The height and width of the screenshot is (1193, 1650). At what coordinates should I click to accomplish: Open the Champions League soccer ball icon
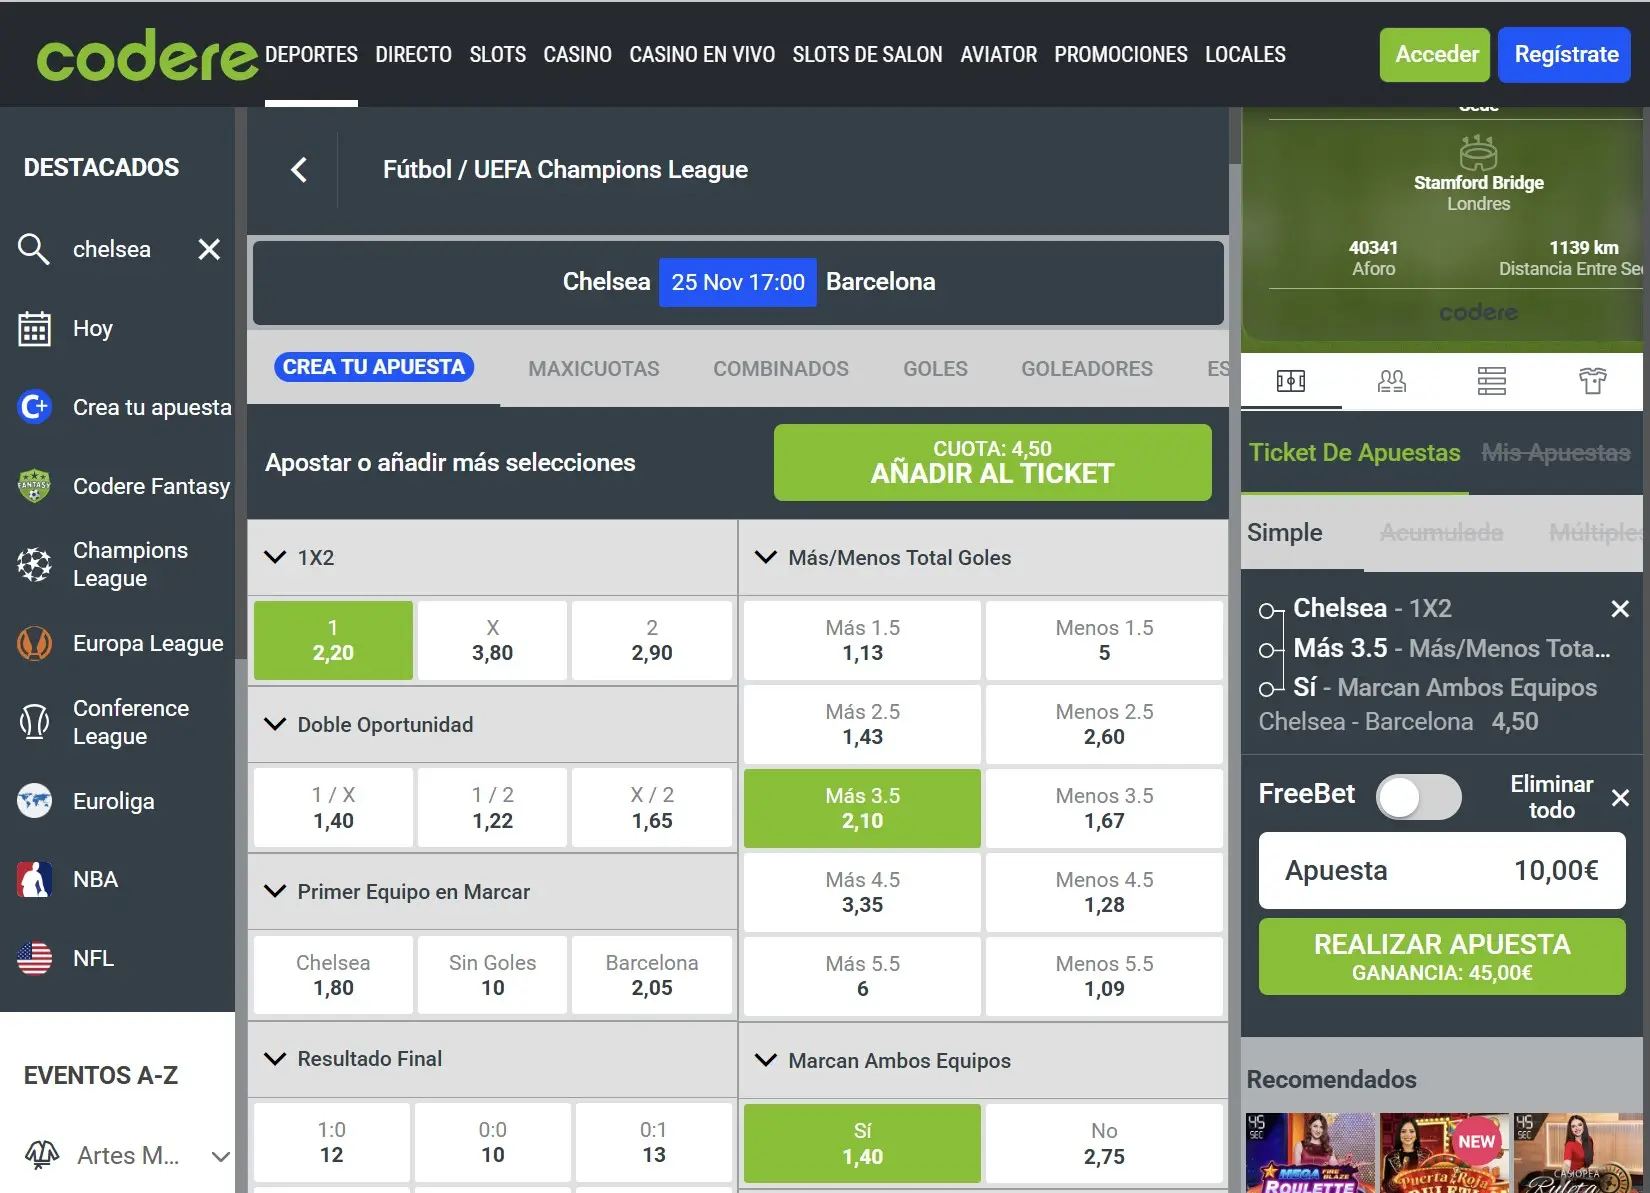tap(34, 565)
